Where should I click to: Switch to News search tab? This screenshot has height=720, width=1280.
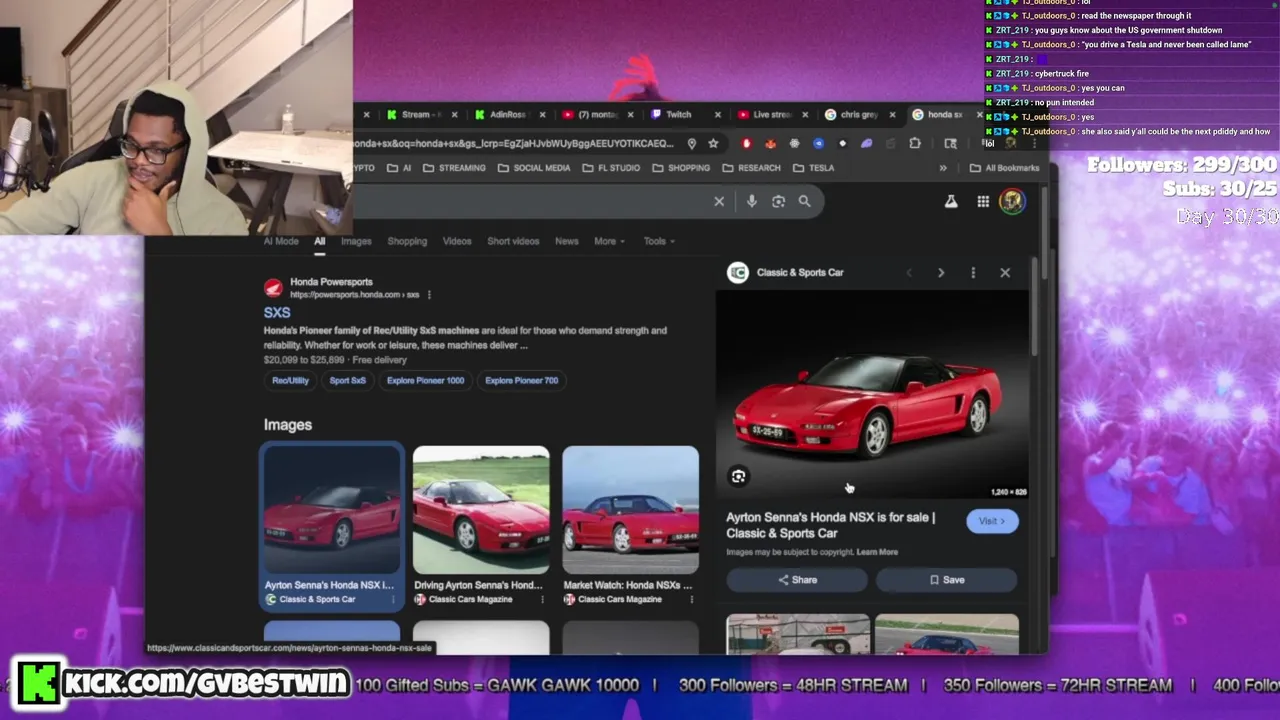pyautogui.click(x=566, y=241)
